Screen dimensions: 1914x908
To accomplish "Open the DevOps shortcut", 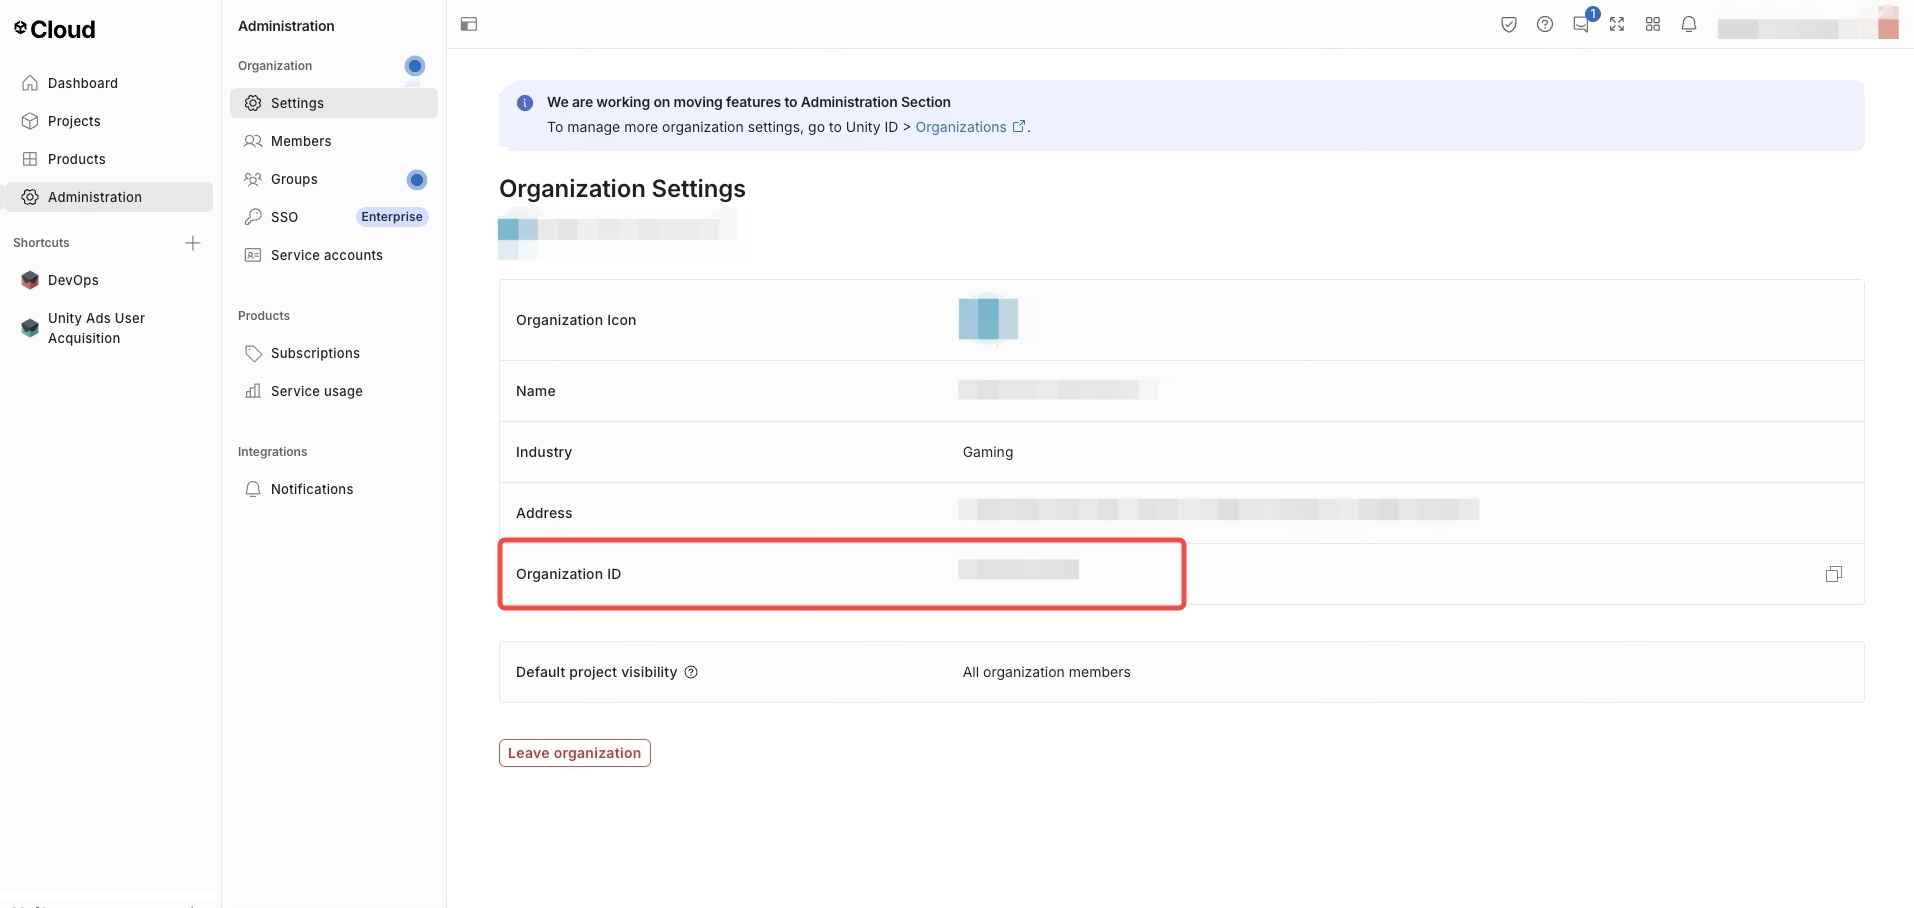I will coord(73,280).
